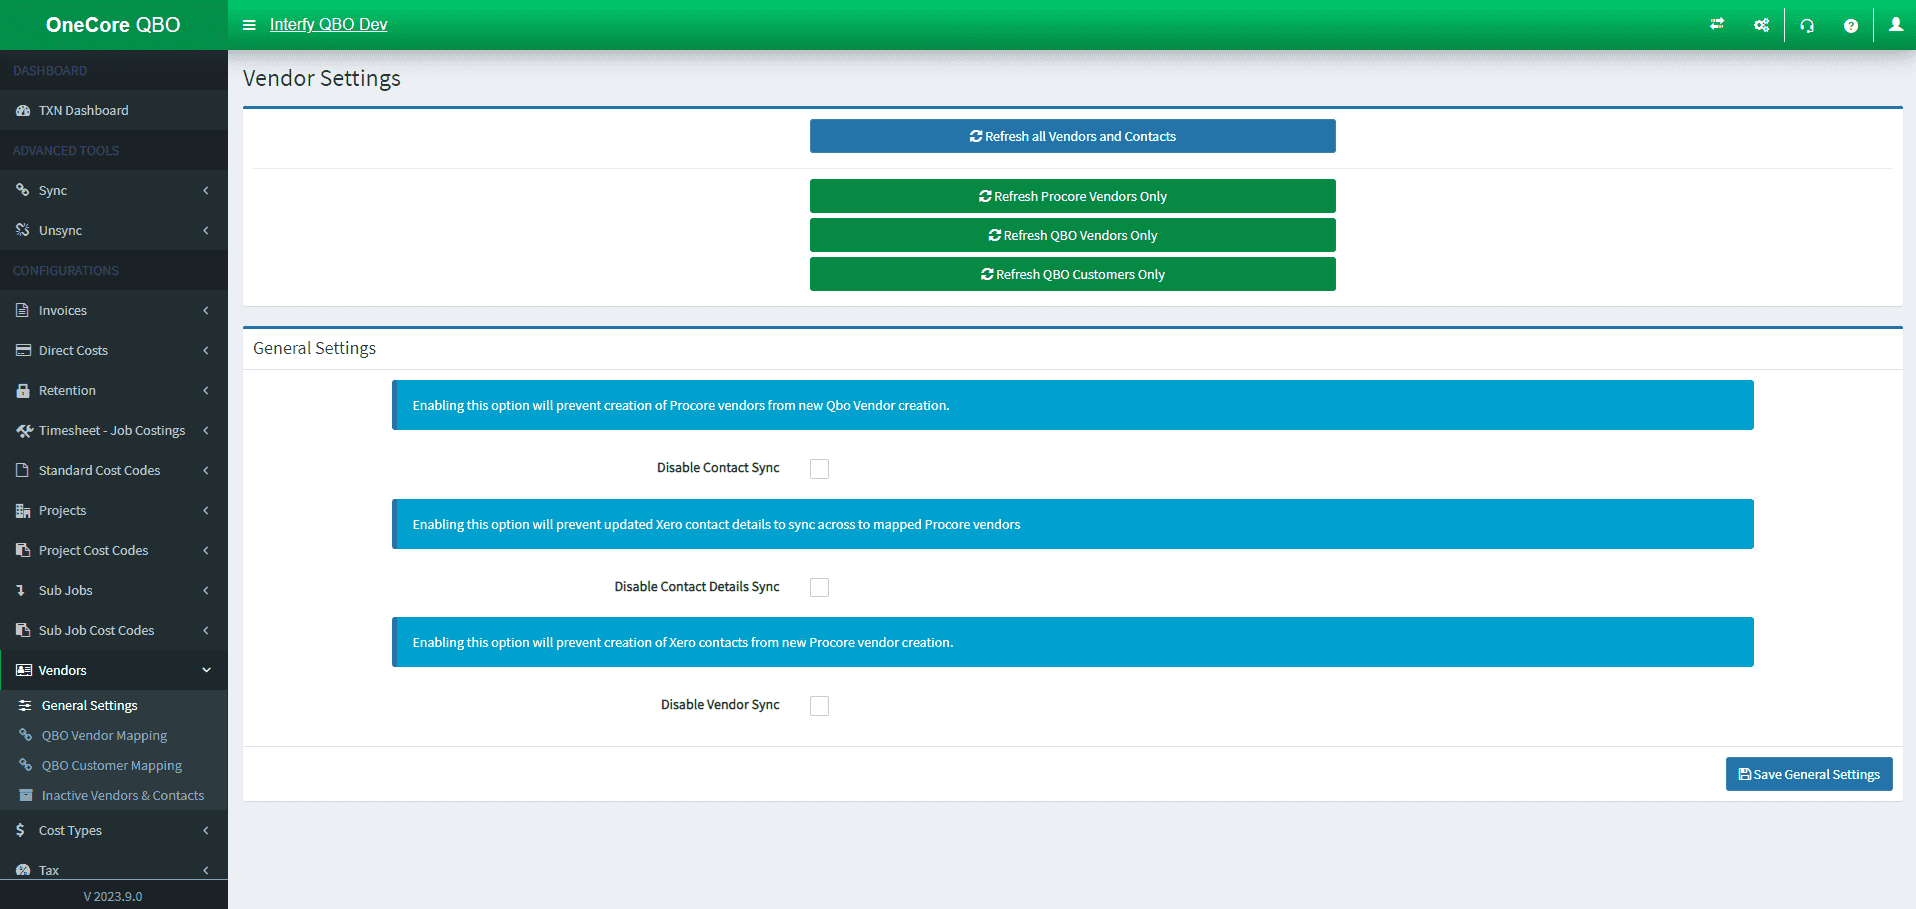Open the Interfy QBO Dev link
1916x909 pixels.
pos(328,25)
